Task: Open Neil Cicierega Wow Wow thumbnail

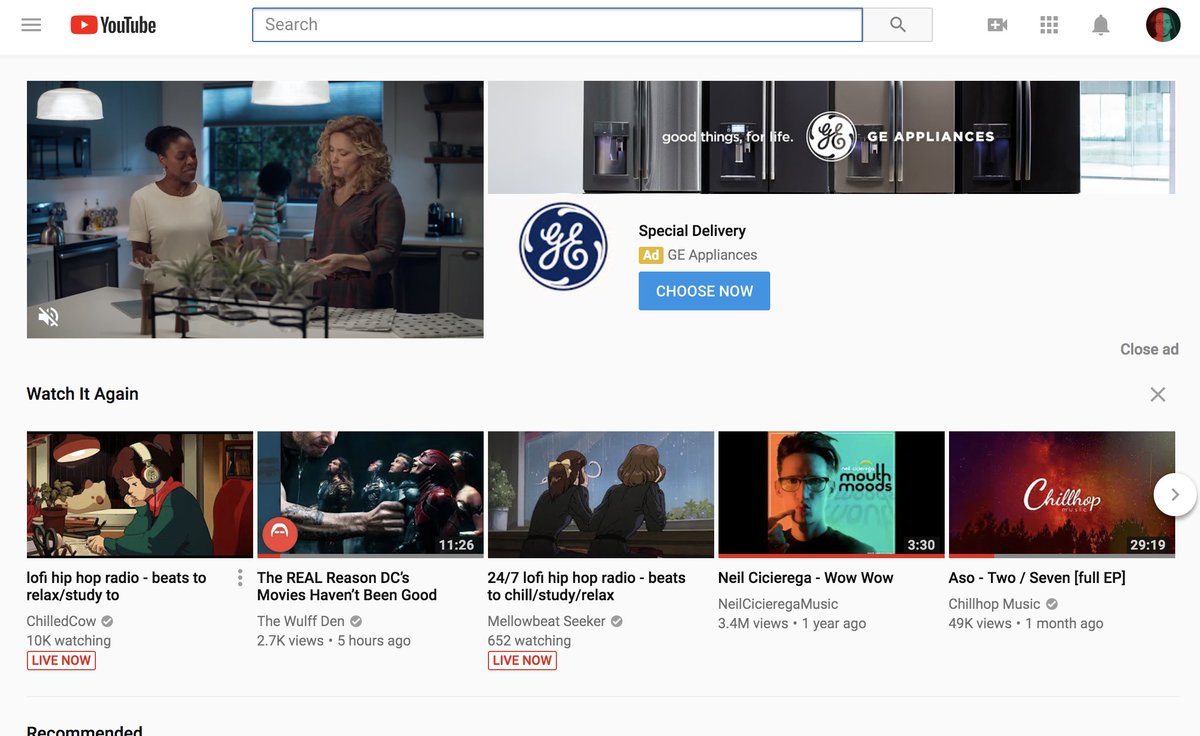Action: [831, 494]
